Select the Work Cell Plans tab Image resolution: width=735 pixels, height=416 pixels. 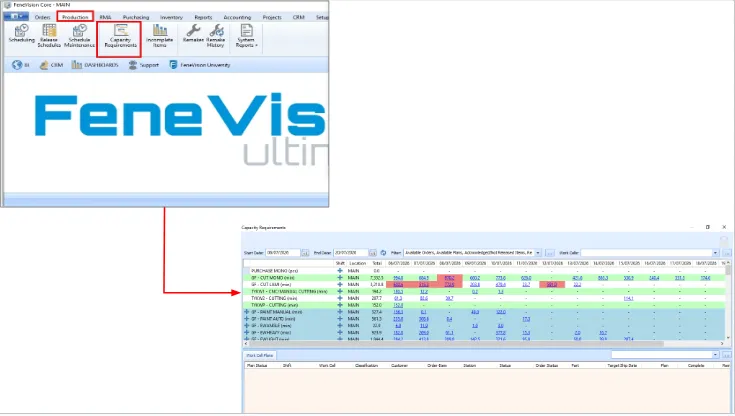pos(260,355)
